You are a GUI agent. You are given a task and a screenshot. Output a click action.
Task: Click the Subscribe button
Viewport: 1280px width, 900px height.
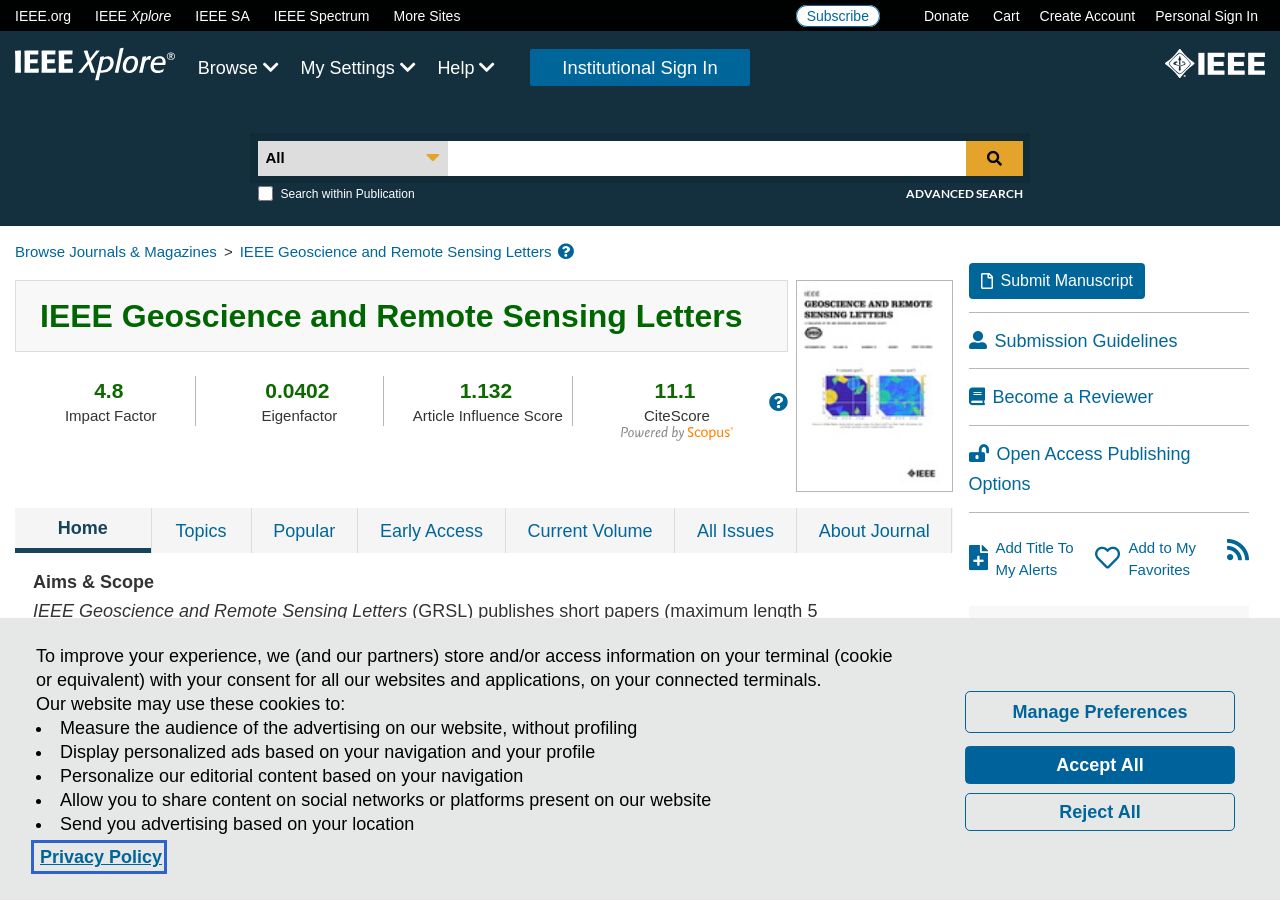click(x=838, y=16)
